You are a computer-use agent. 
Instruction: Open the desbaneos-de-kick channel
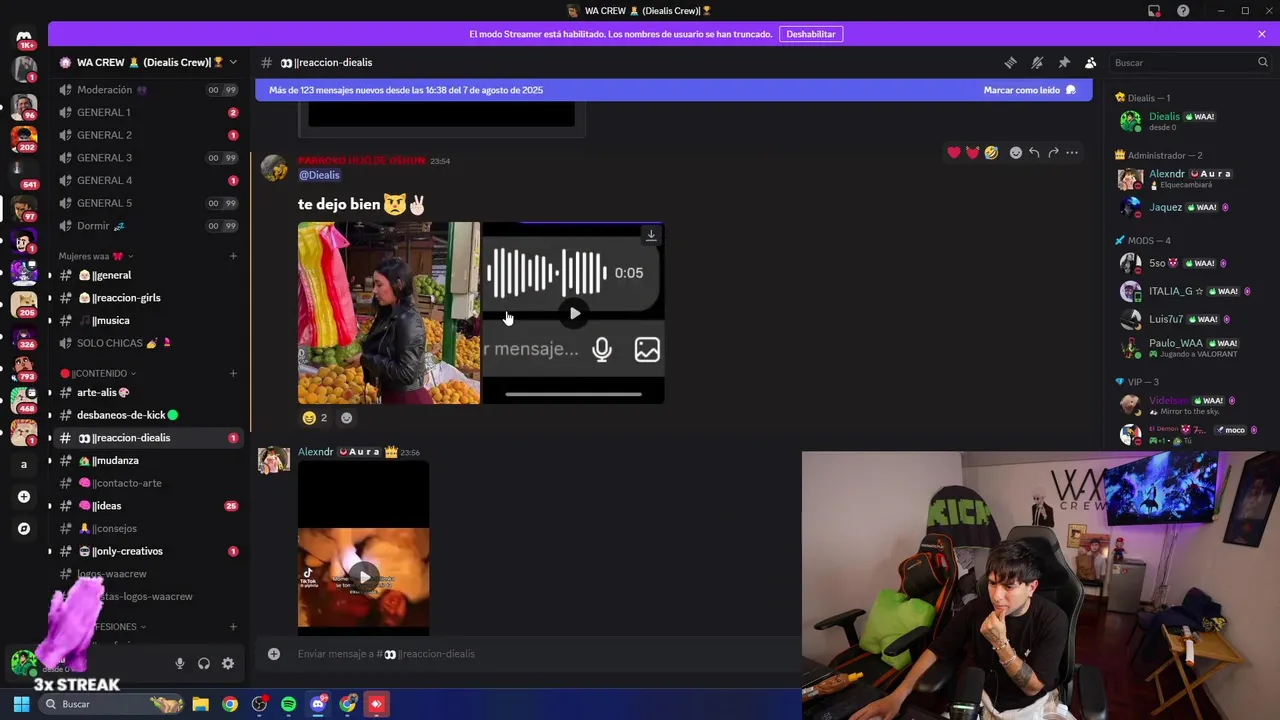[x=149, y=415]
